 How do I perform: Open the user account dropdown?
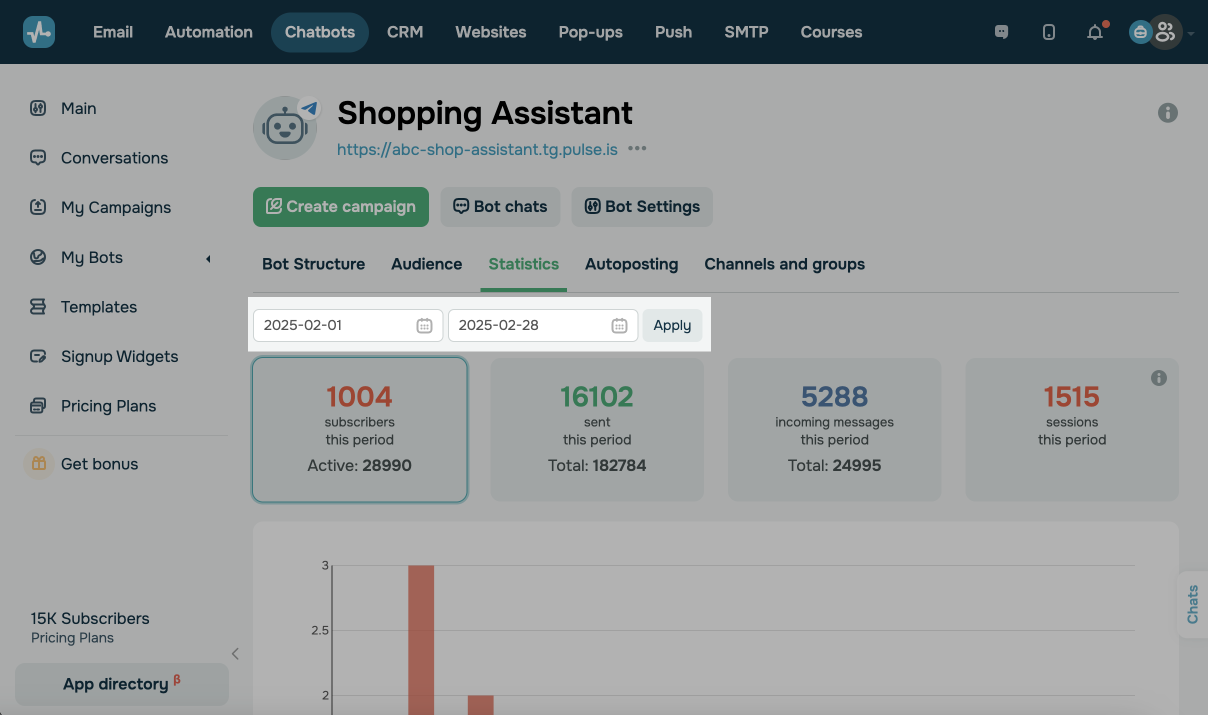[1165, 32]
